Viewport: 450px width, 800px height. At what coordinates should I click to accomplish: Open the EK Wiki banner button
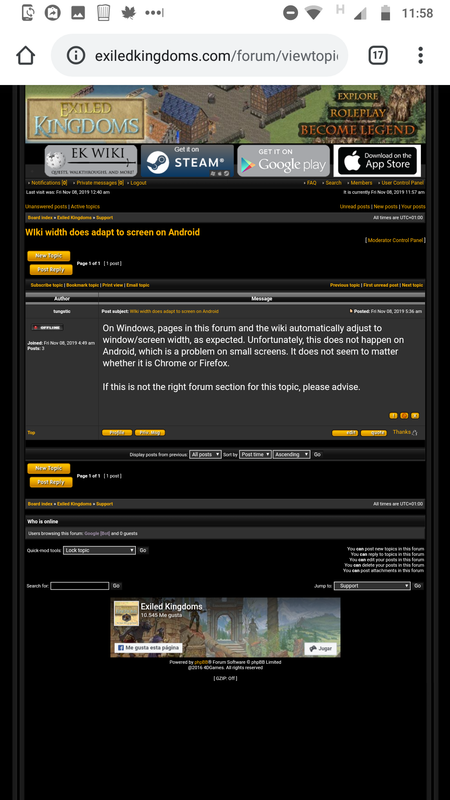point(91,161)
